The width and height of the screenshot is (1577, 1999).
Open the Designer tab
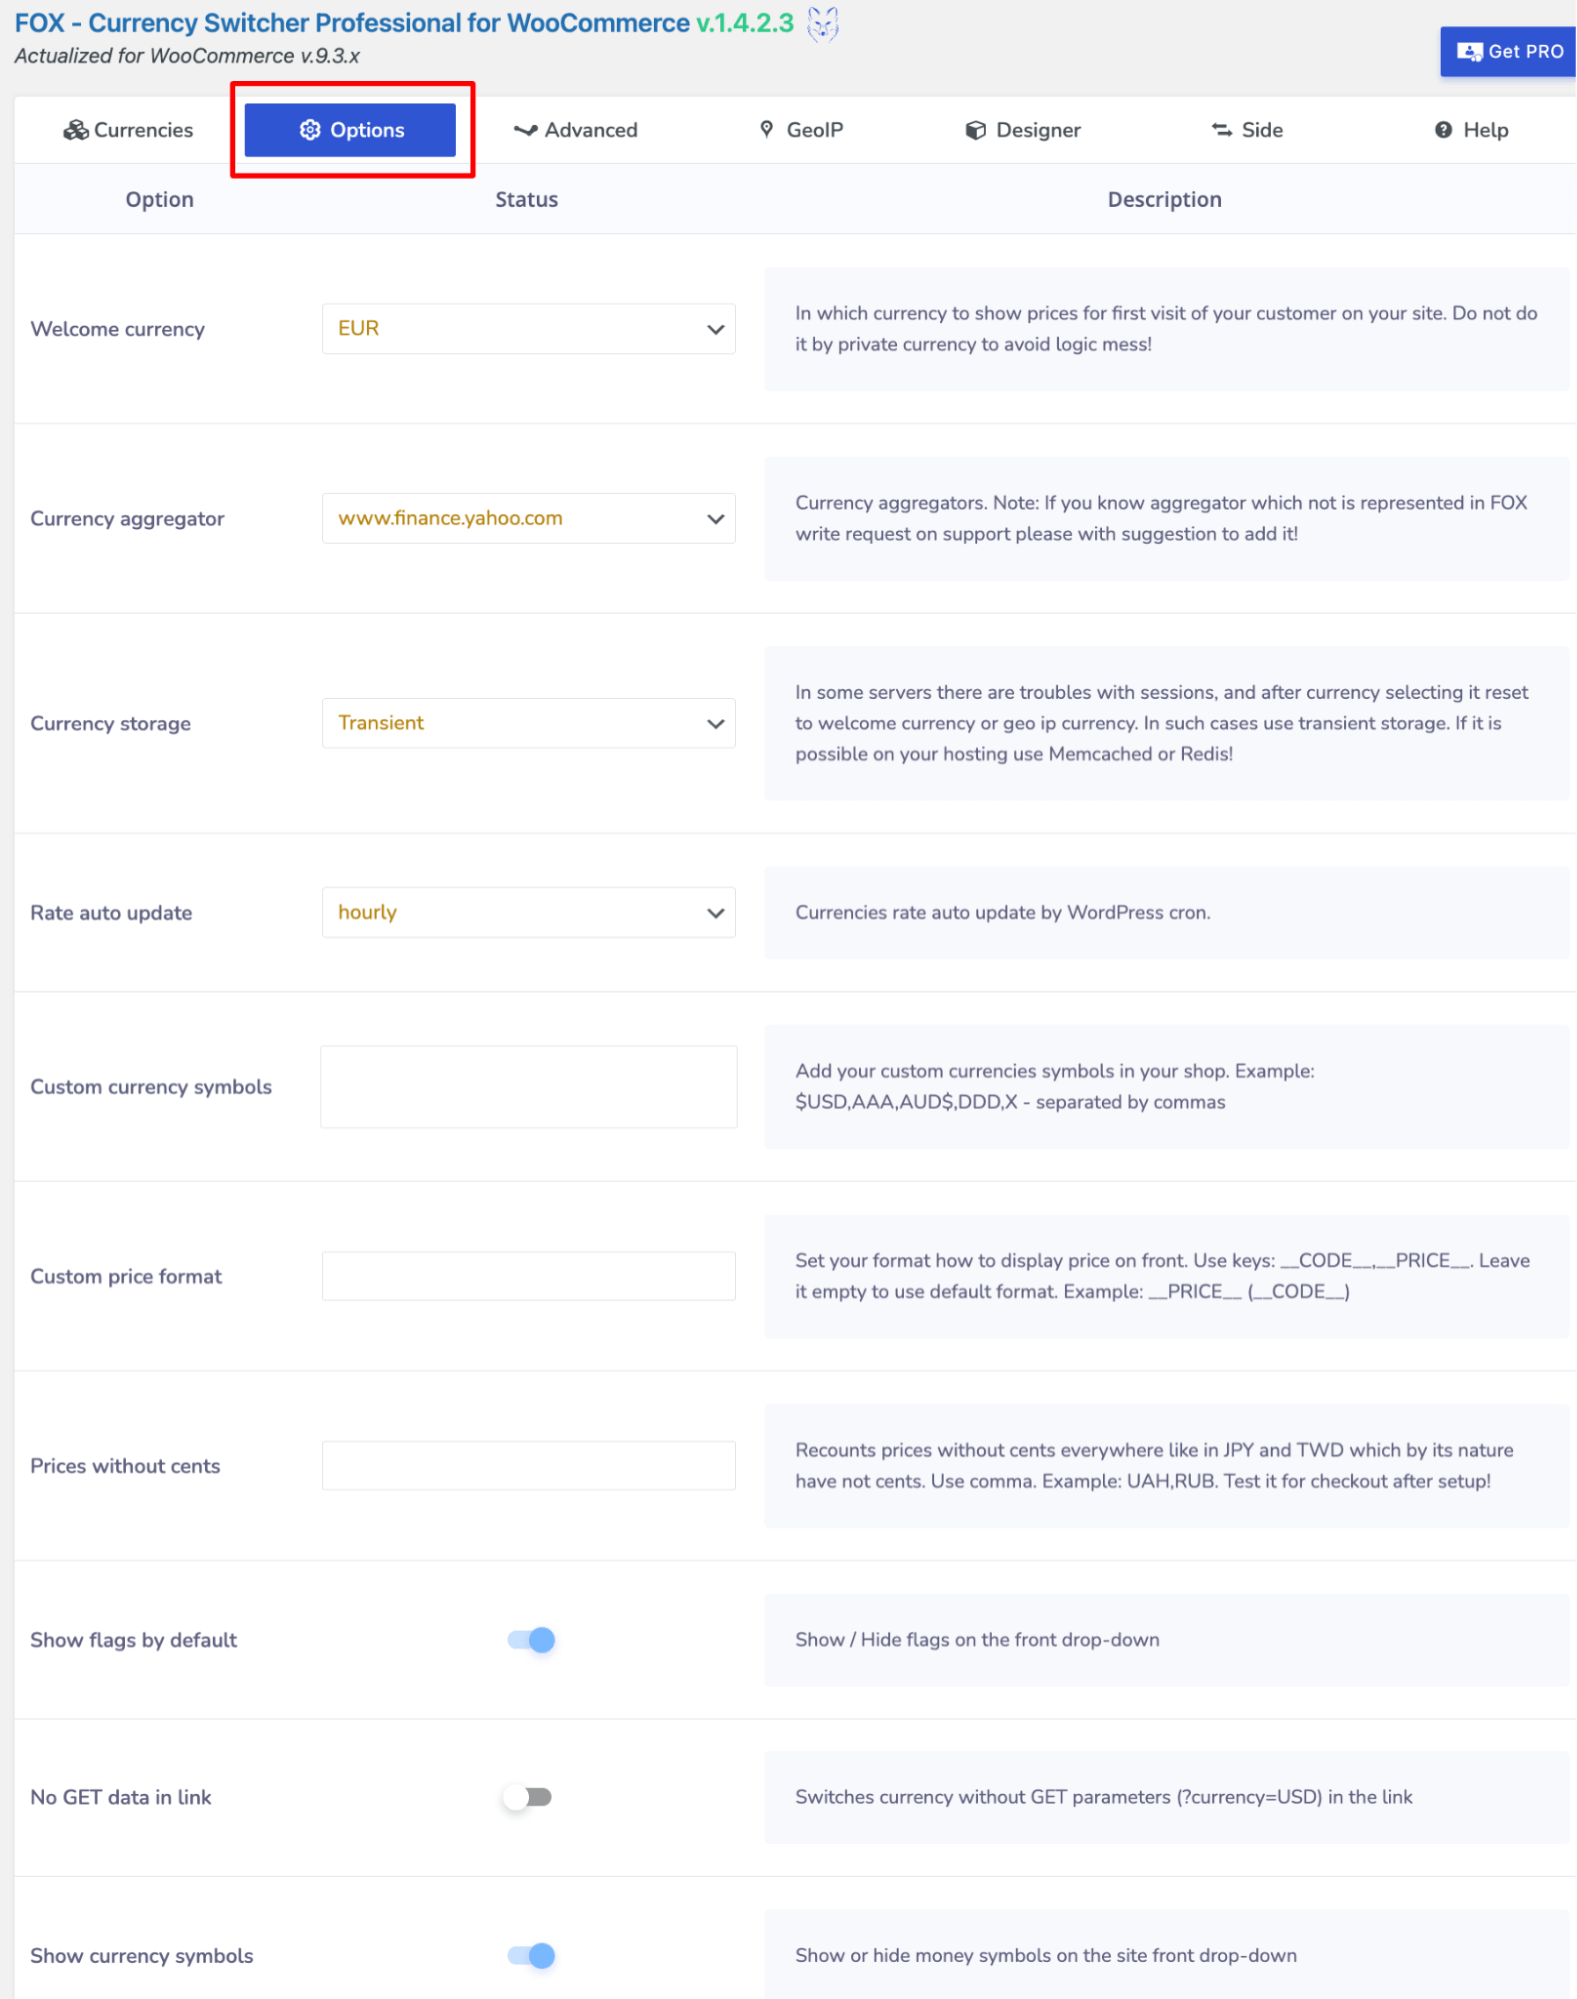(1023, 130)
